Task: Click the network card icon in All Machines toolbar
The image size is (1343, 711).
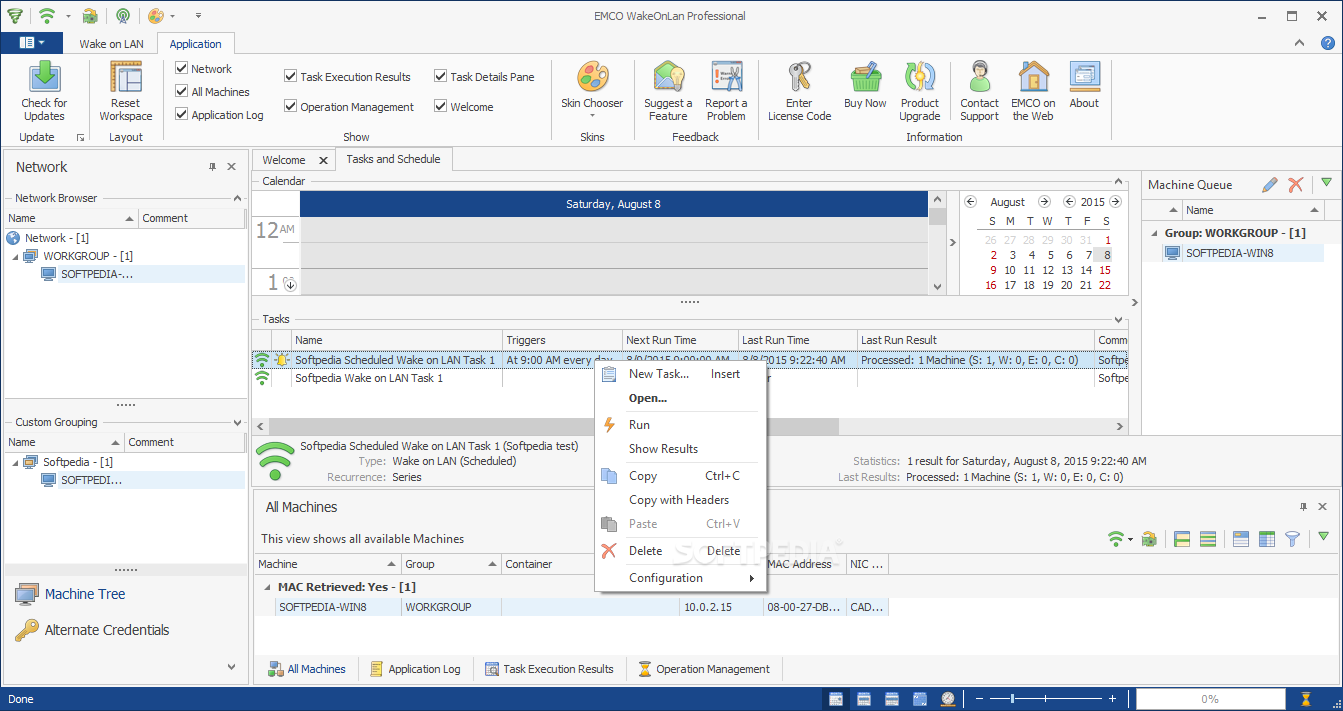Action: pyautogui.click(x=1149, y=539)
